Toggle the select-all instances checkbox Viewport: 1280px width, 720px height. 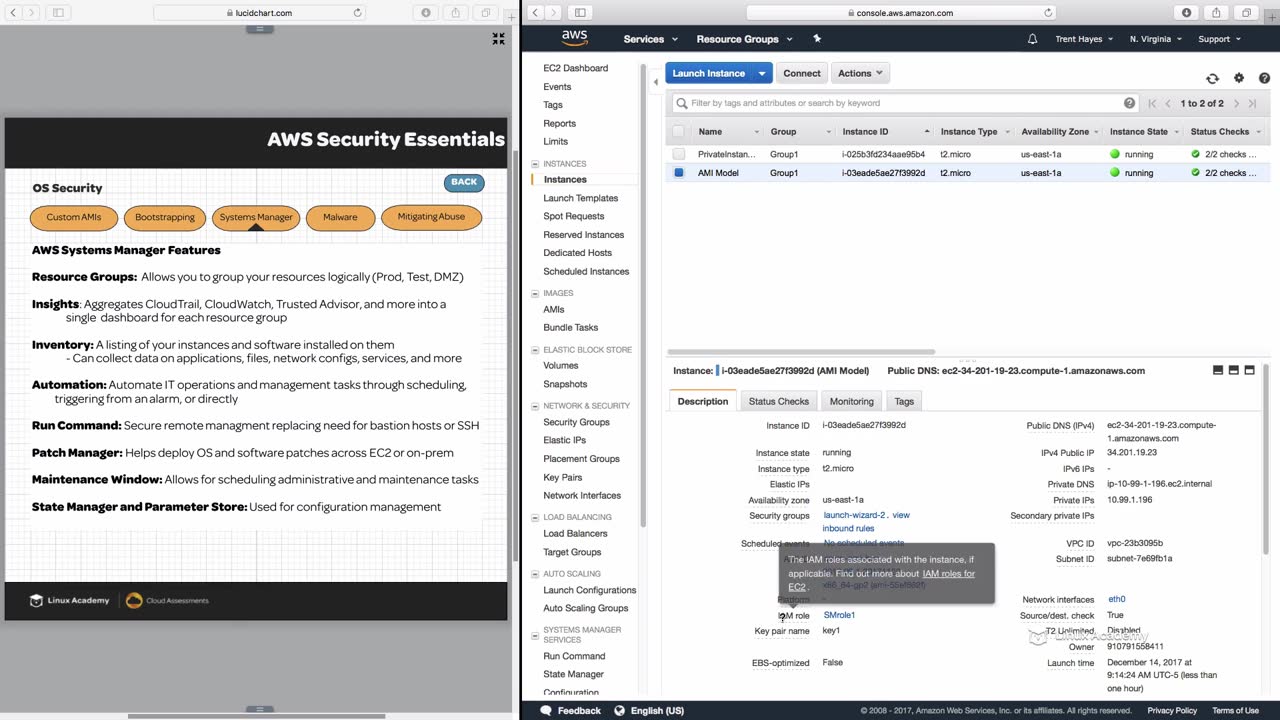coord(679,131)
